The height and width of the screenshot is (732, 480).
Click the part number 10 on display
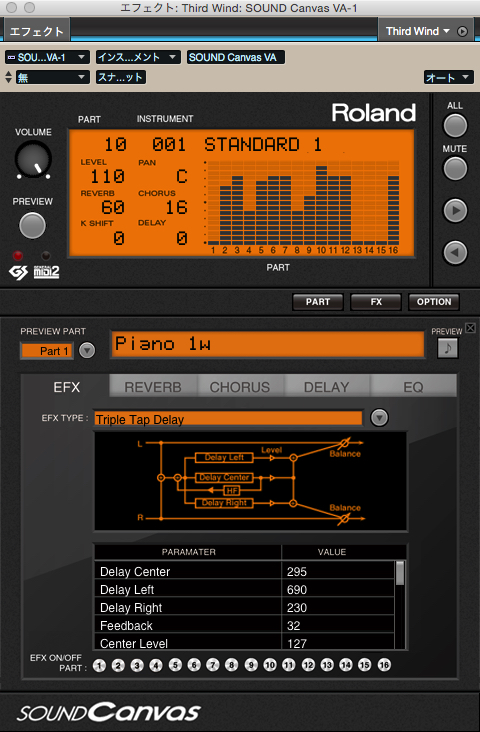click(x=115, y=145)
